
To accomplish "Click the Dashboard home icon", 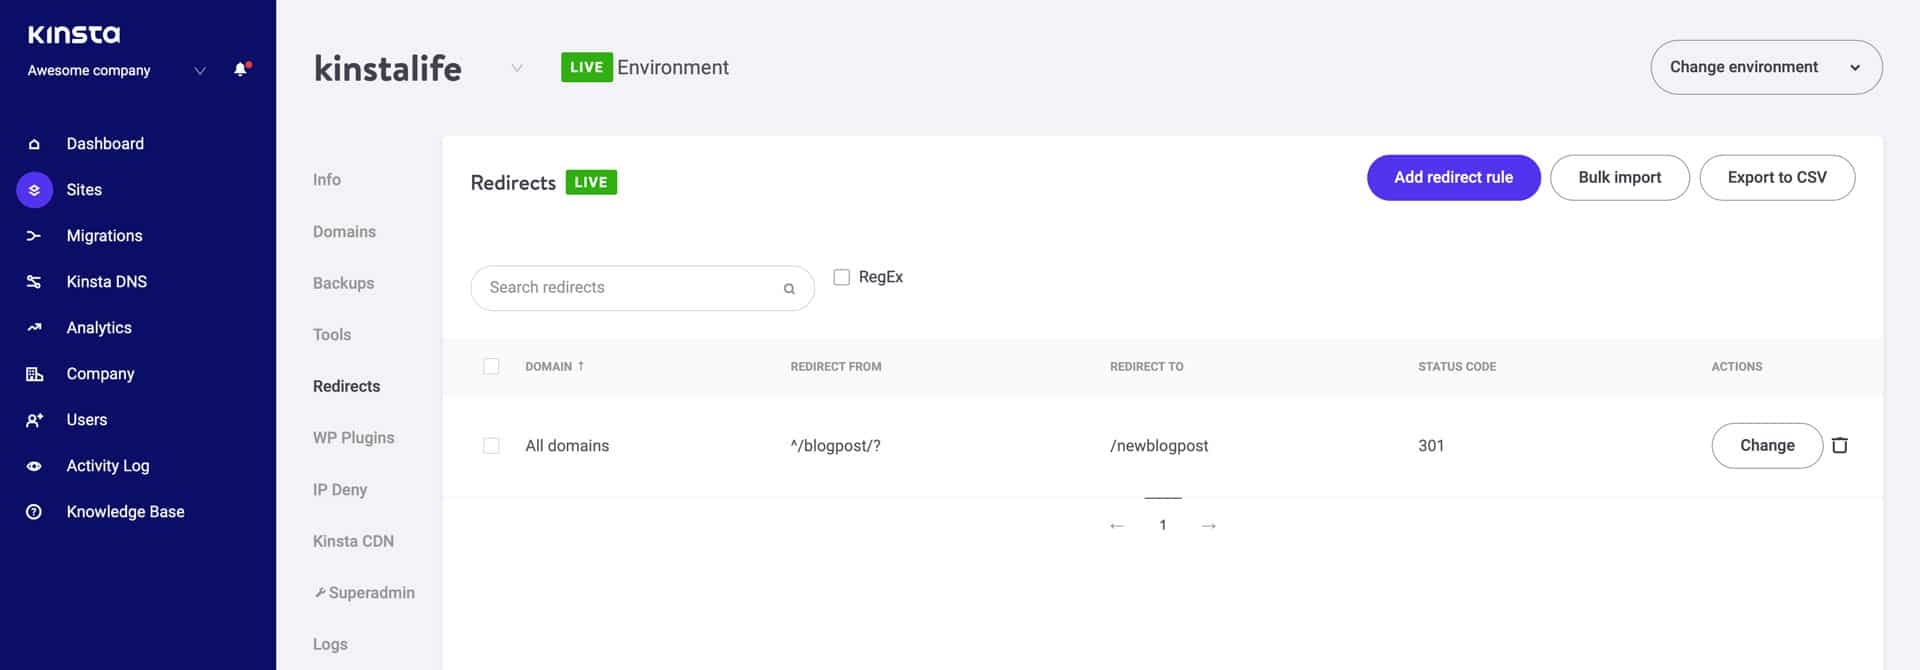I will [34, 144].
